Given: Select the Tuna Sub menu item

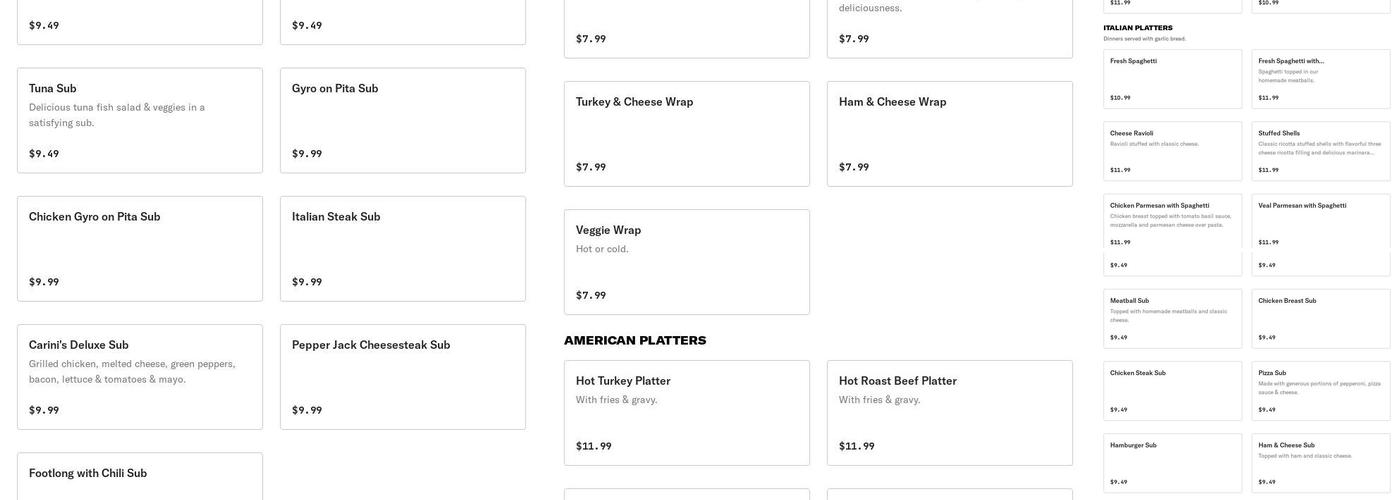Looking at the screenshot, I should click(x=140, y=120).
